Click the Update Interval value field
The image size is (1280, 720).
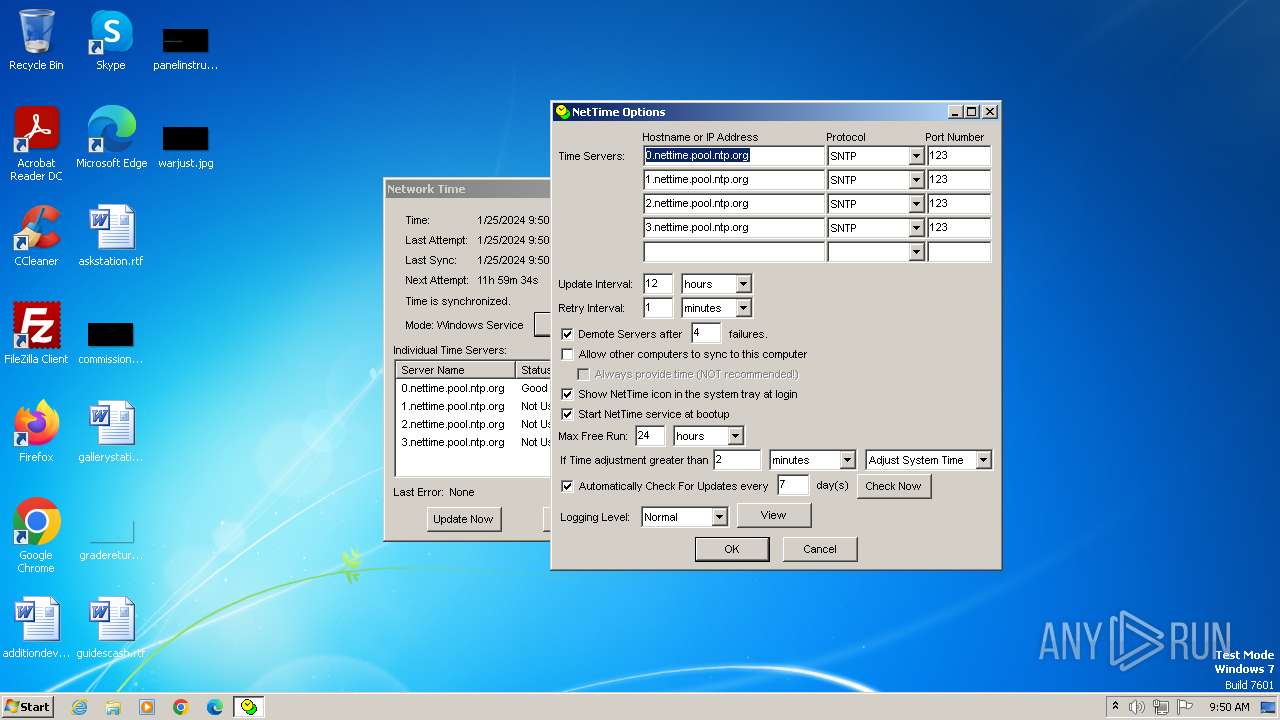[x=658, y=284]
